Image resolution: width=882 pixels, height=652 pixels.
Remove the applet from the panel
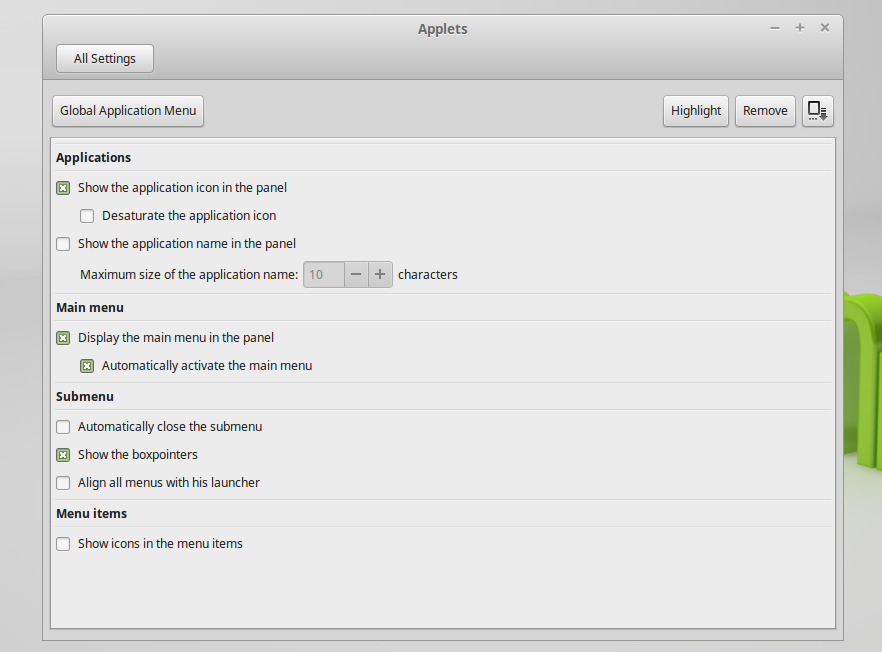coord(765,110)
